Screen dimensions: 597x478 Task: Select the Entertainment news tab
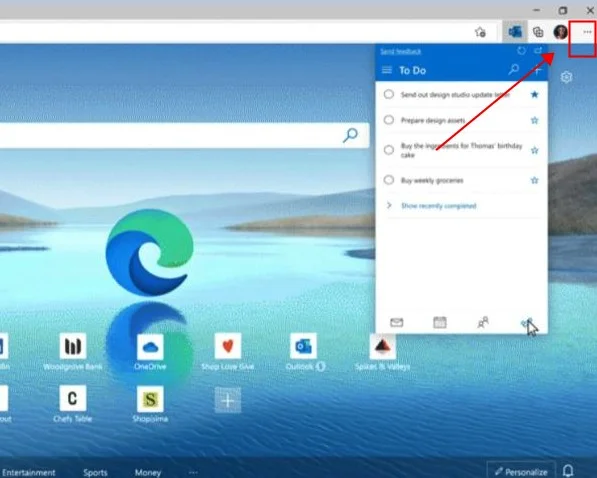(x=29, y=472)
